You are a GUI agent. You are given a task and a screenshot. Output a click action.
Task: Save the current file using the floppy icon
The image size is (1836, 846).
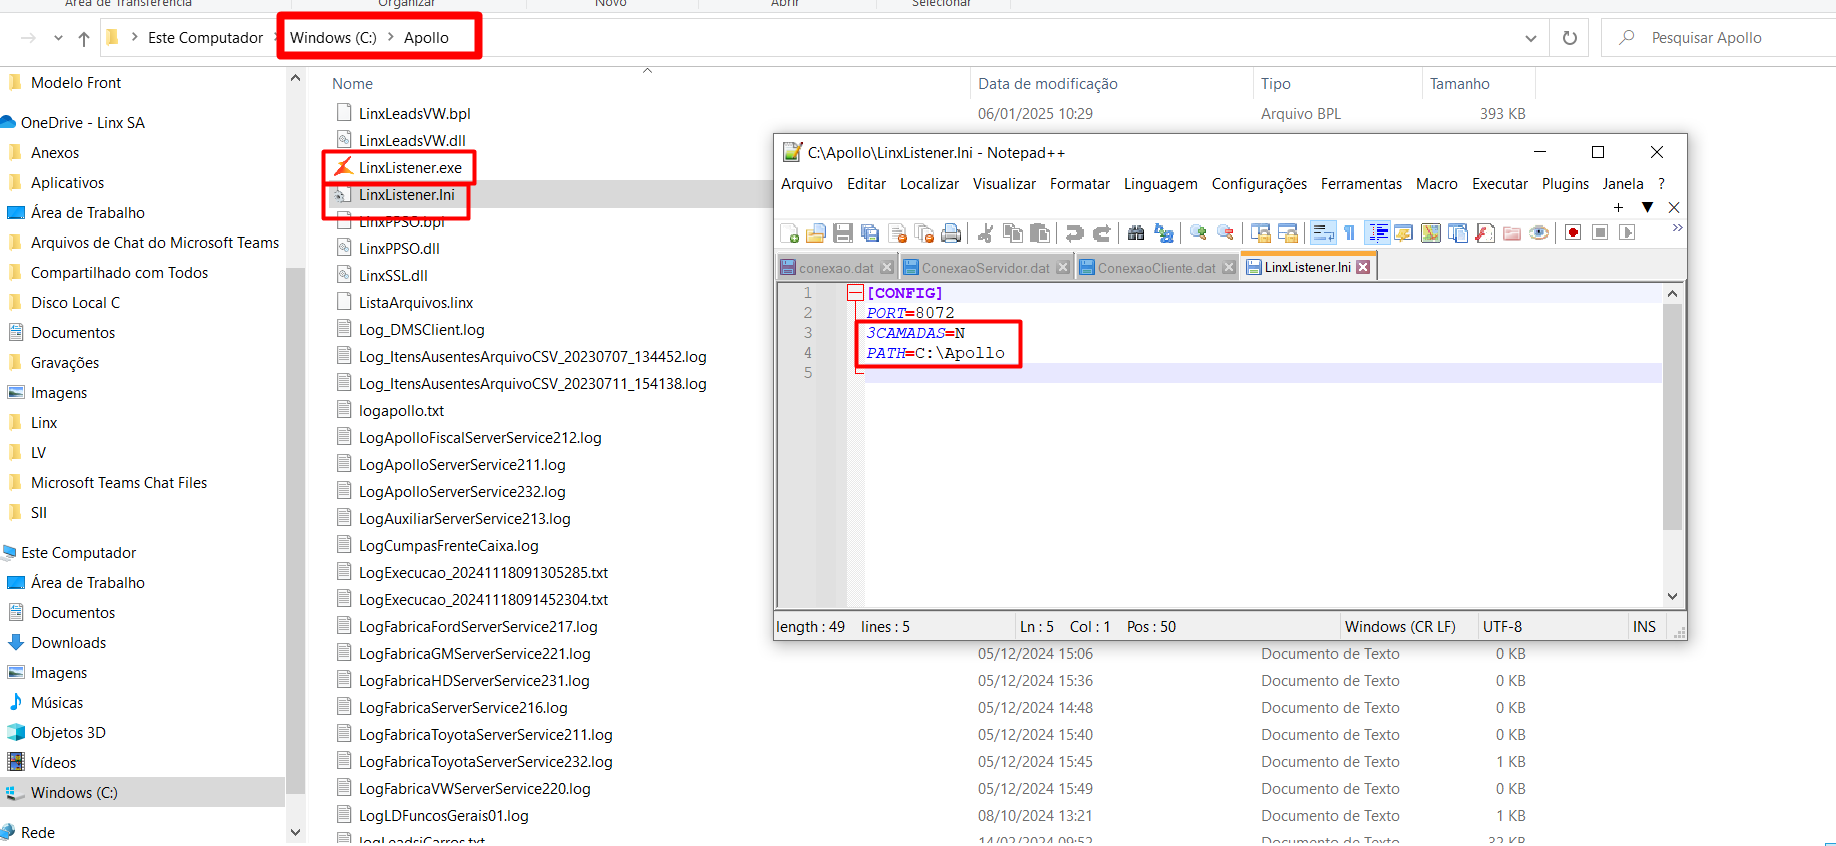click(843, 233)
